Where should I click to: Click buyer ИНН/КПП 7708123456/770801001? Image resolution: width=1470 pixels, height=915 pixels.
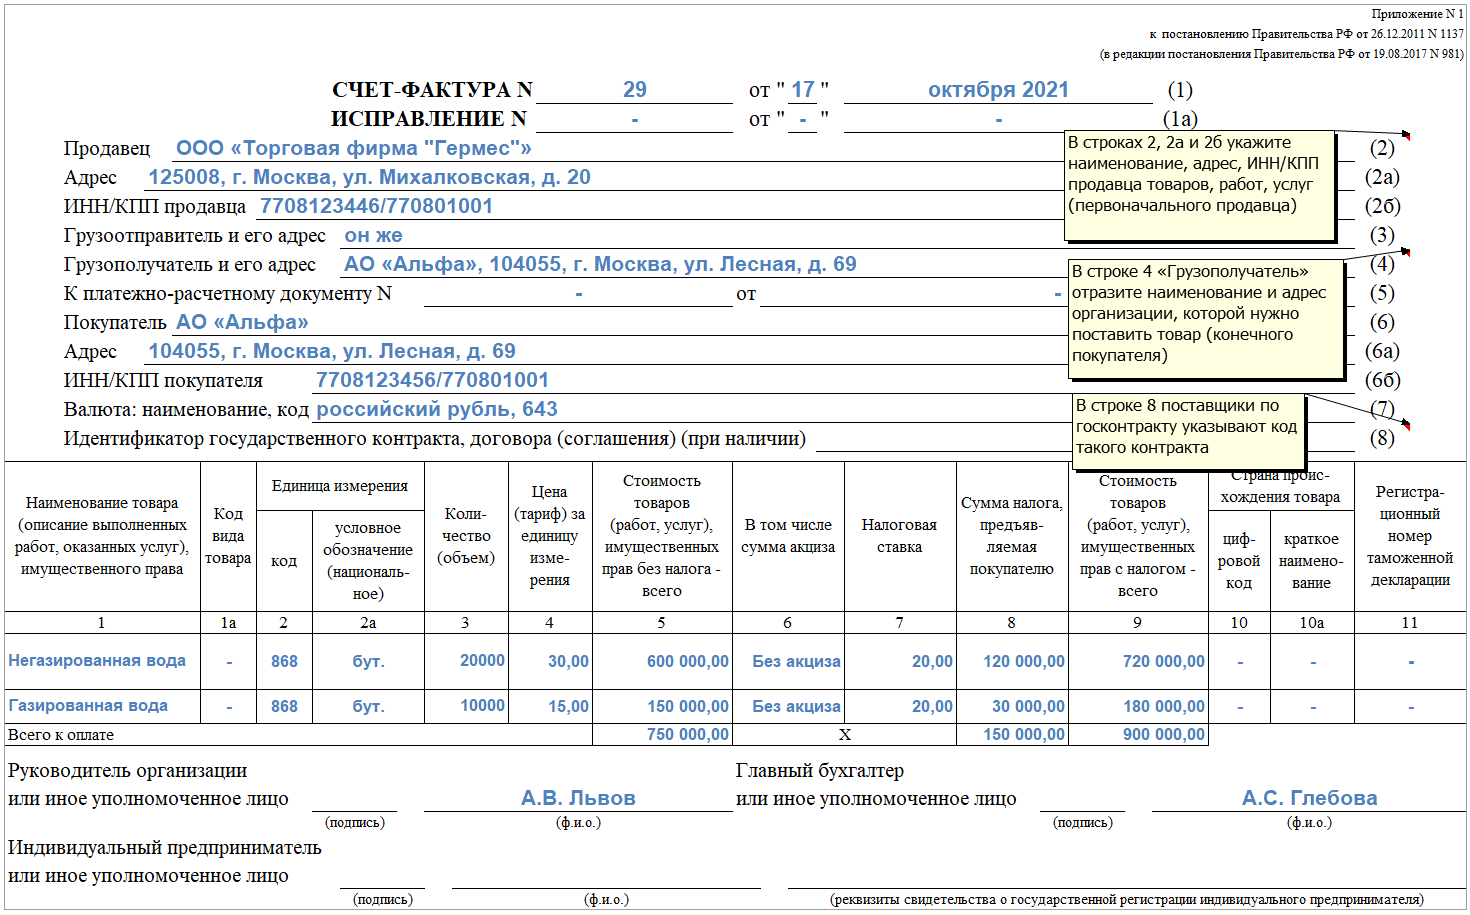432,380
